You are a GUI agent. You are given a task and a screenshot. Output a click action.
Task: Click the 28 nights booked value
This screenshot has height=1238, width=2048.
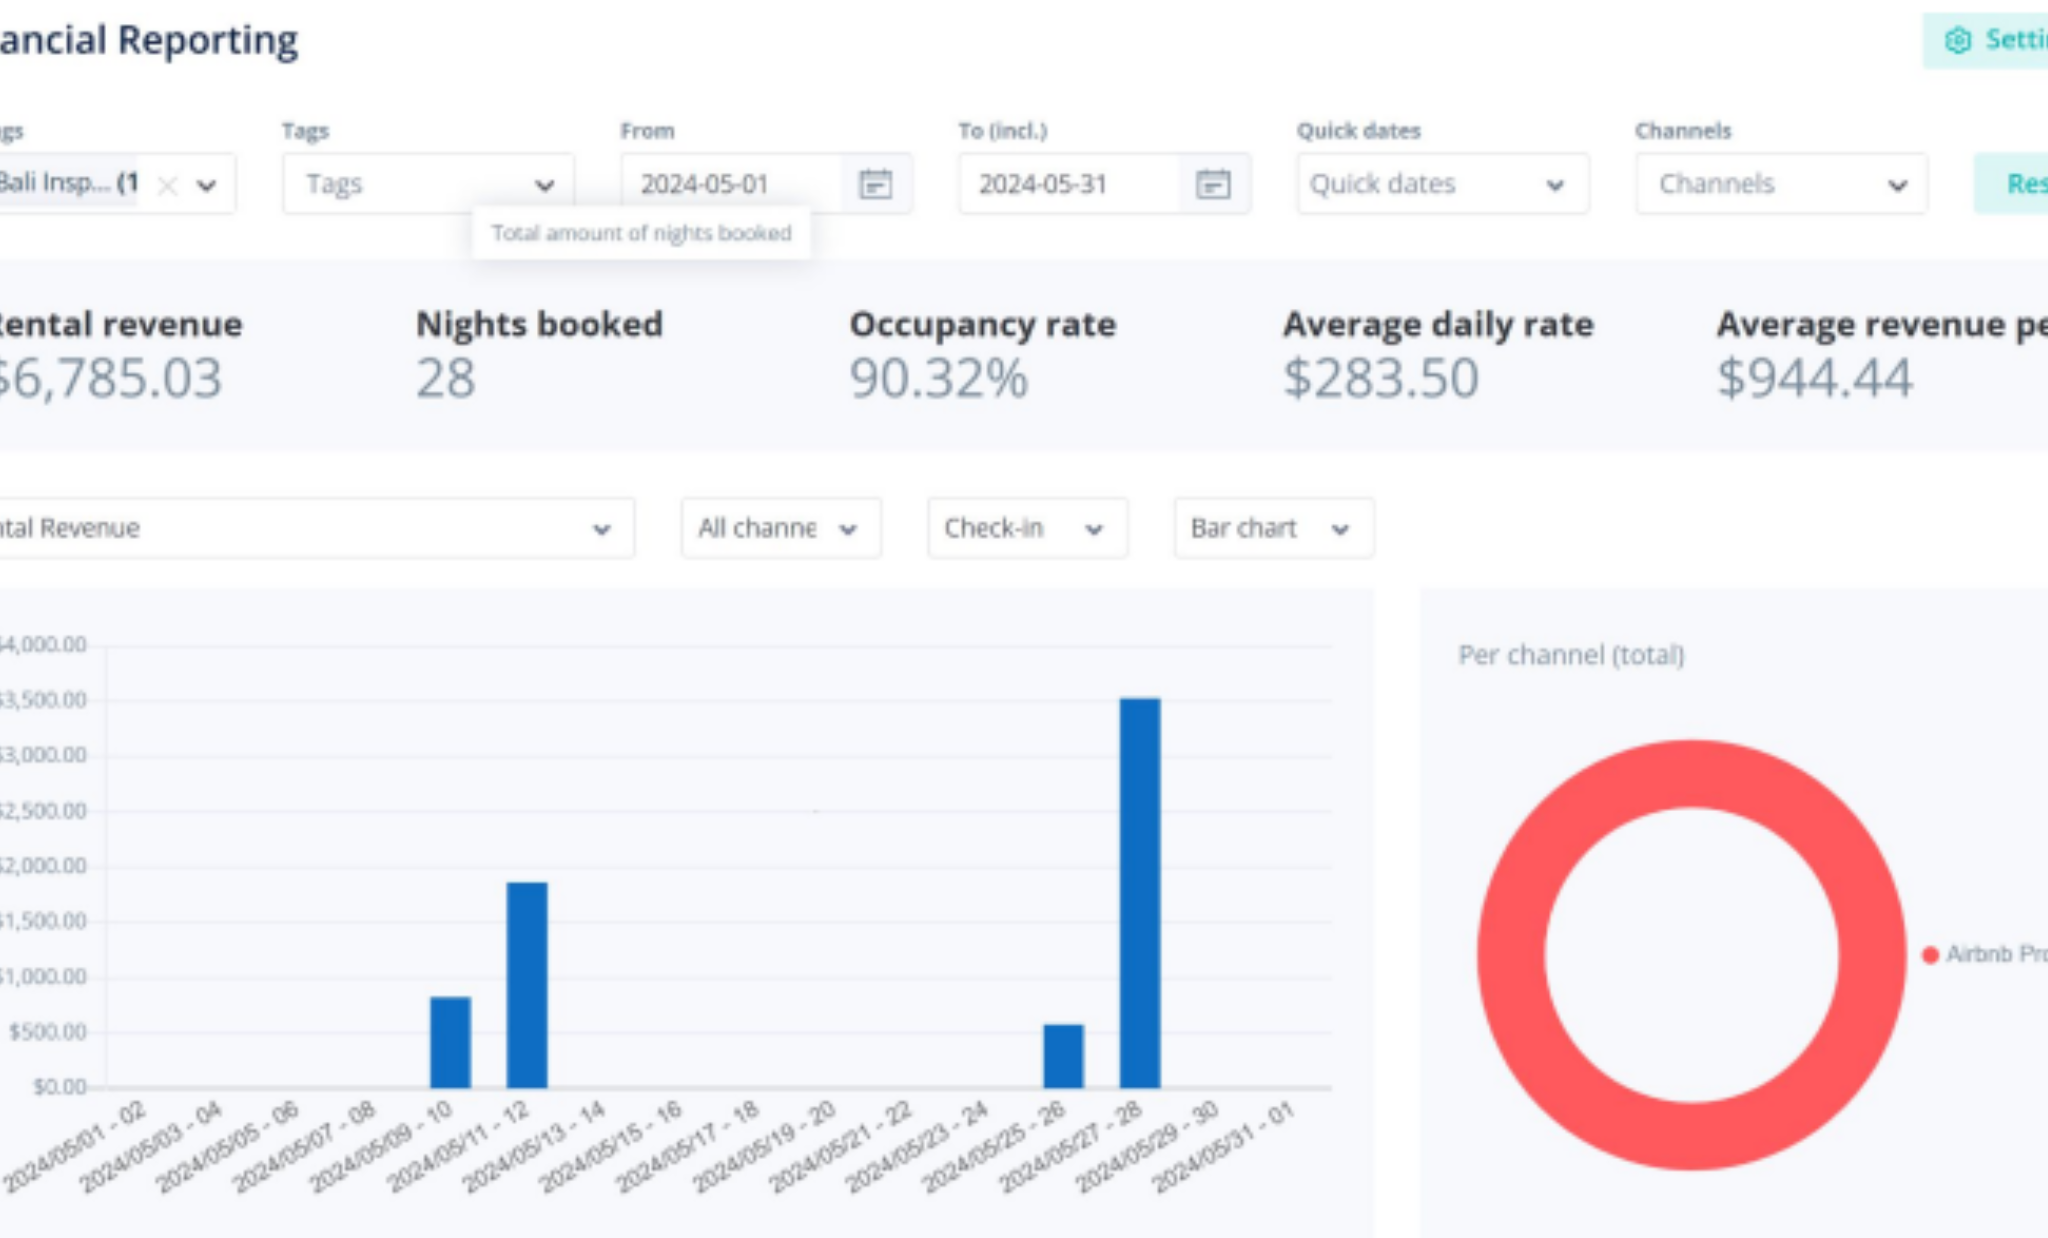point(445,378)
